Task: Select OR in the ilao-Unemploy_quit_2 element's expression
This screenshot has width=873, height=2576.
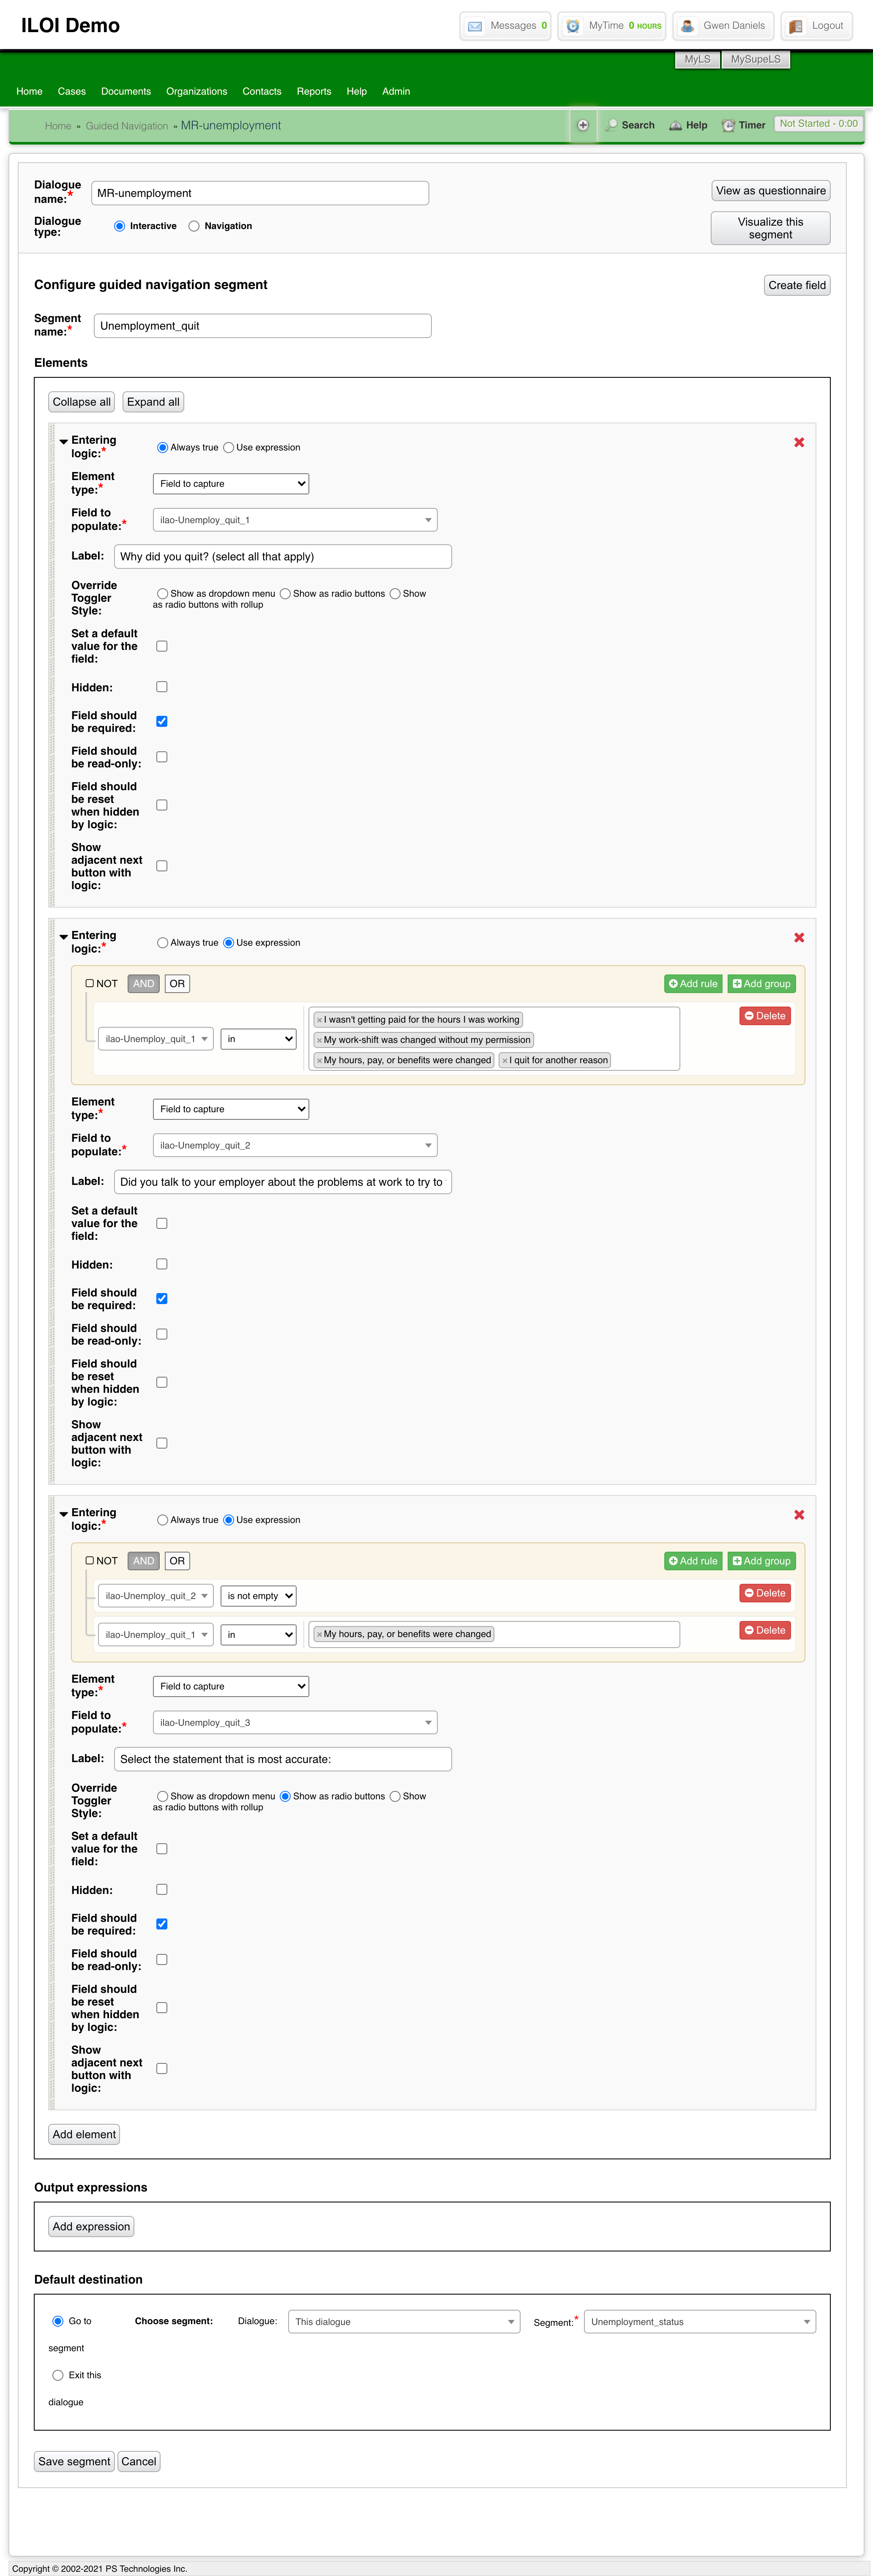Action: [x=177, y=984]
